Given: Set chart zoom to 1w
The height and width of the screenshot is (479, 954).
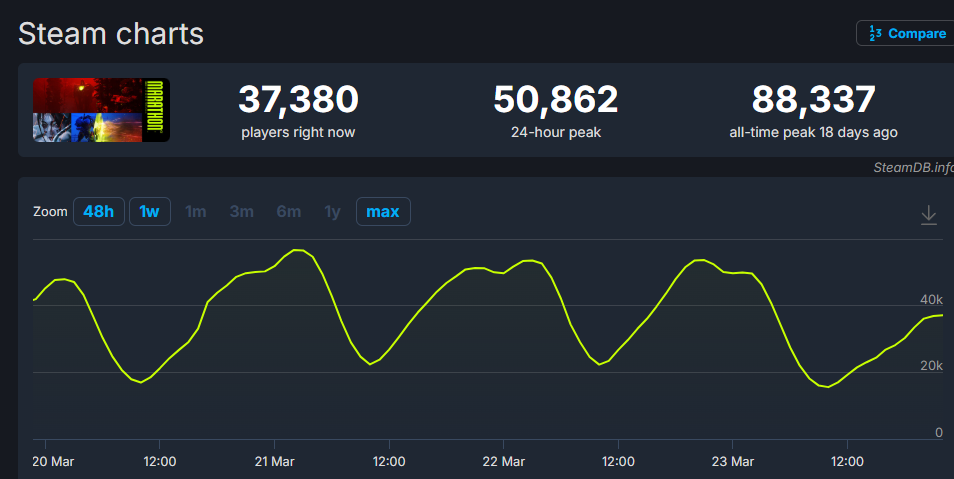Looking at the screenshot, I should pos(150,212).
